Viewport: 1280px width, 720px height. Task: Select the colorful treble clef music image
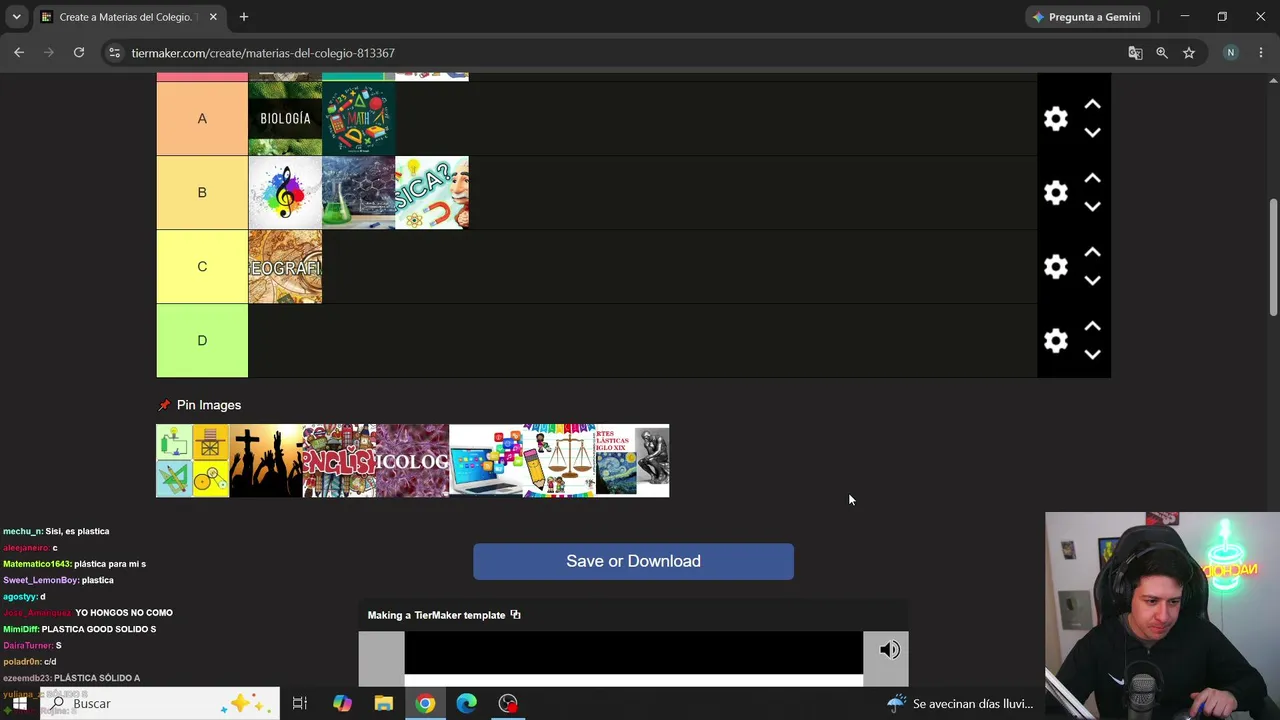(x=285, y=193)
